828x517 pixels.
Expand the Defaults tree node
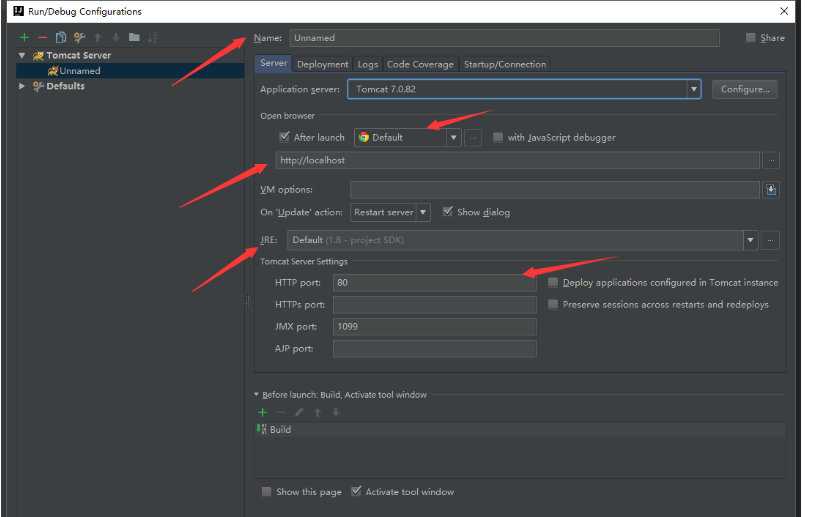click(22, 86)
